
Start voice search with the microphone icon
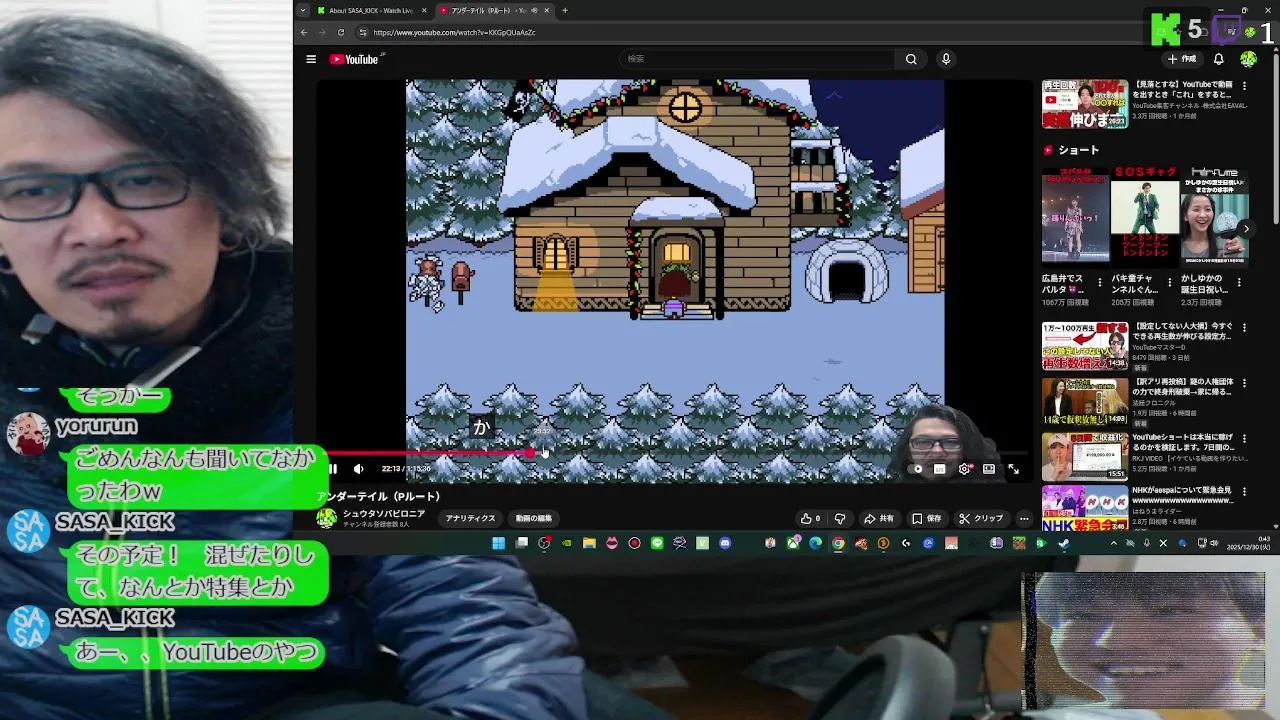click(x=945, y=59)
